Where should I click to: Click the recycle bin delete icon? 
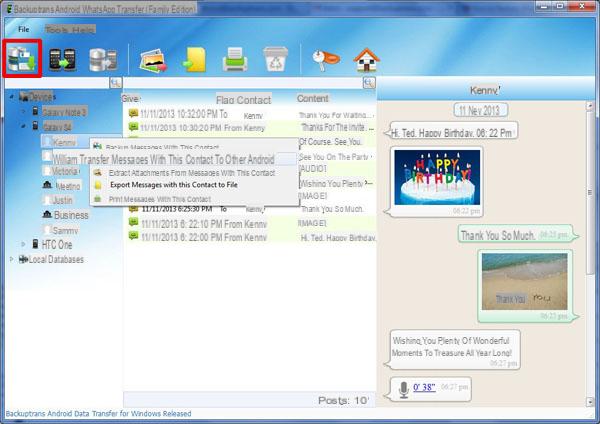(276, 59)
